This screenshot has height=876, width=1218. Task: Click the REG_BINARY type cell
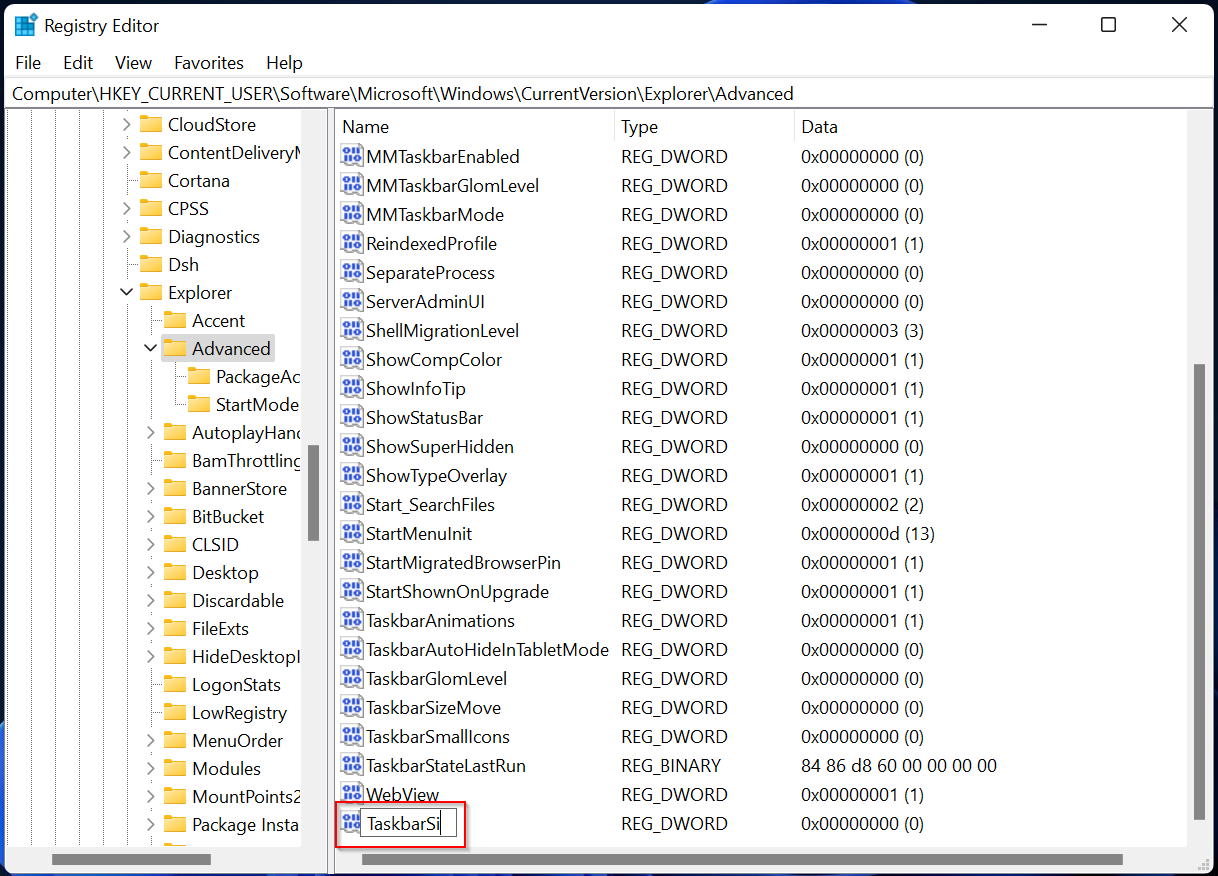pos(671,765)
